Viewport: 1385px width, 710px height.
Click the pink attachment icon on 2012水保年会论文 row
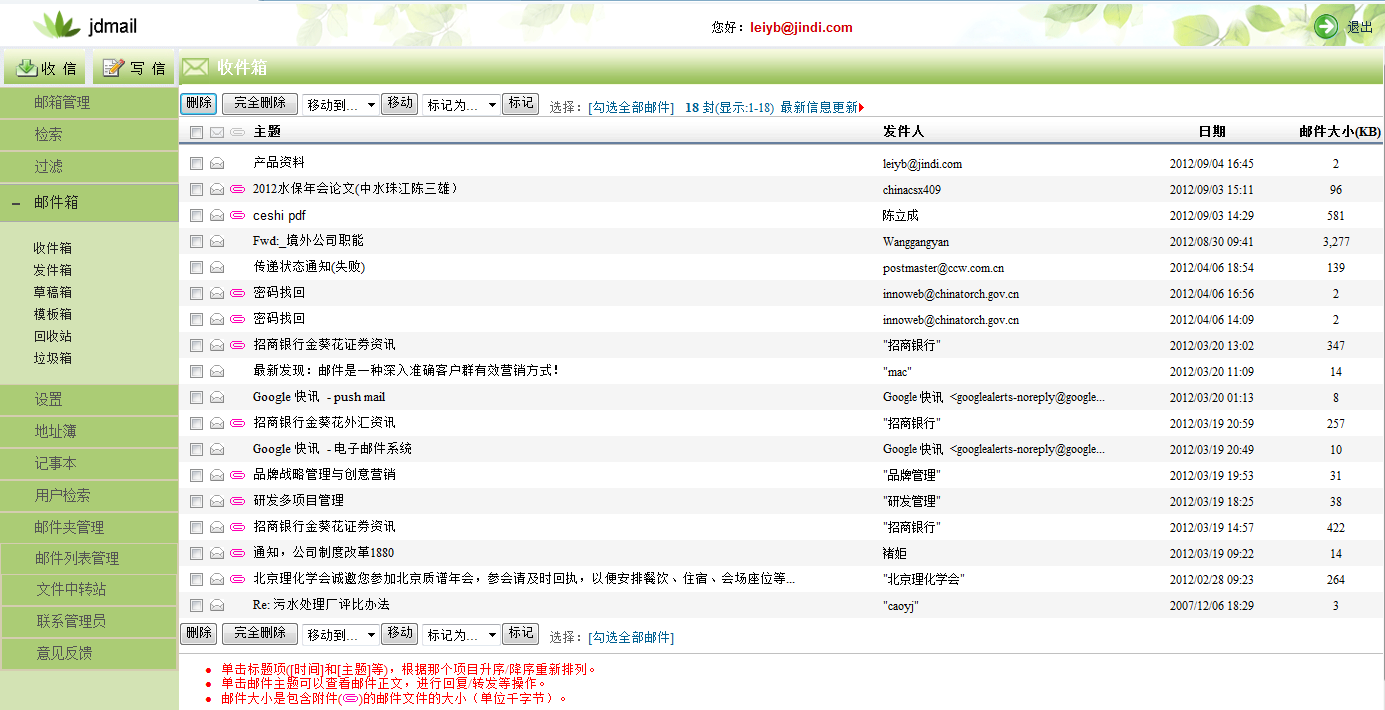click(237, 189)
